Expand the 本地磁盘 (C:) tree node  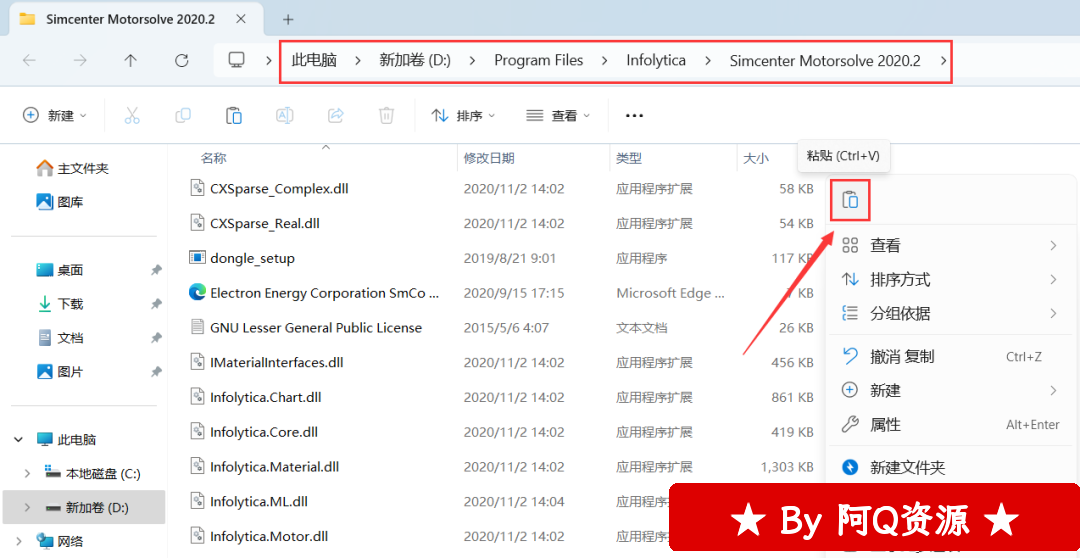click(28, 473)
